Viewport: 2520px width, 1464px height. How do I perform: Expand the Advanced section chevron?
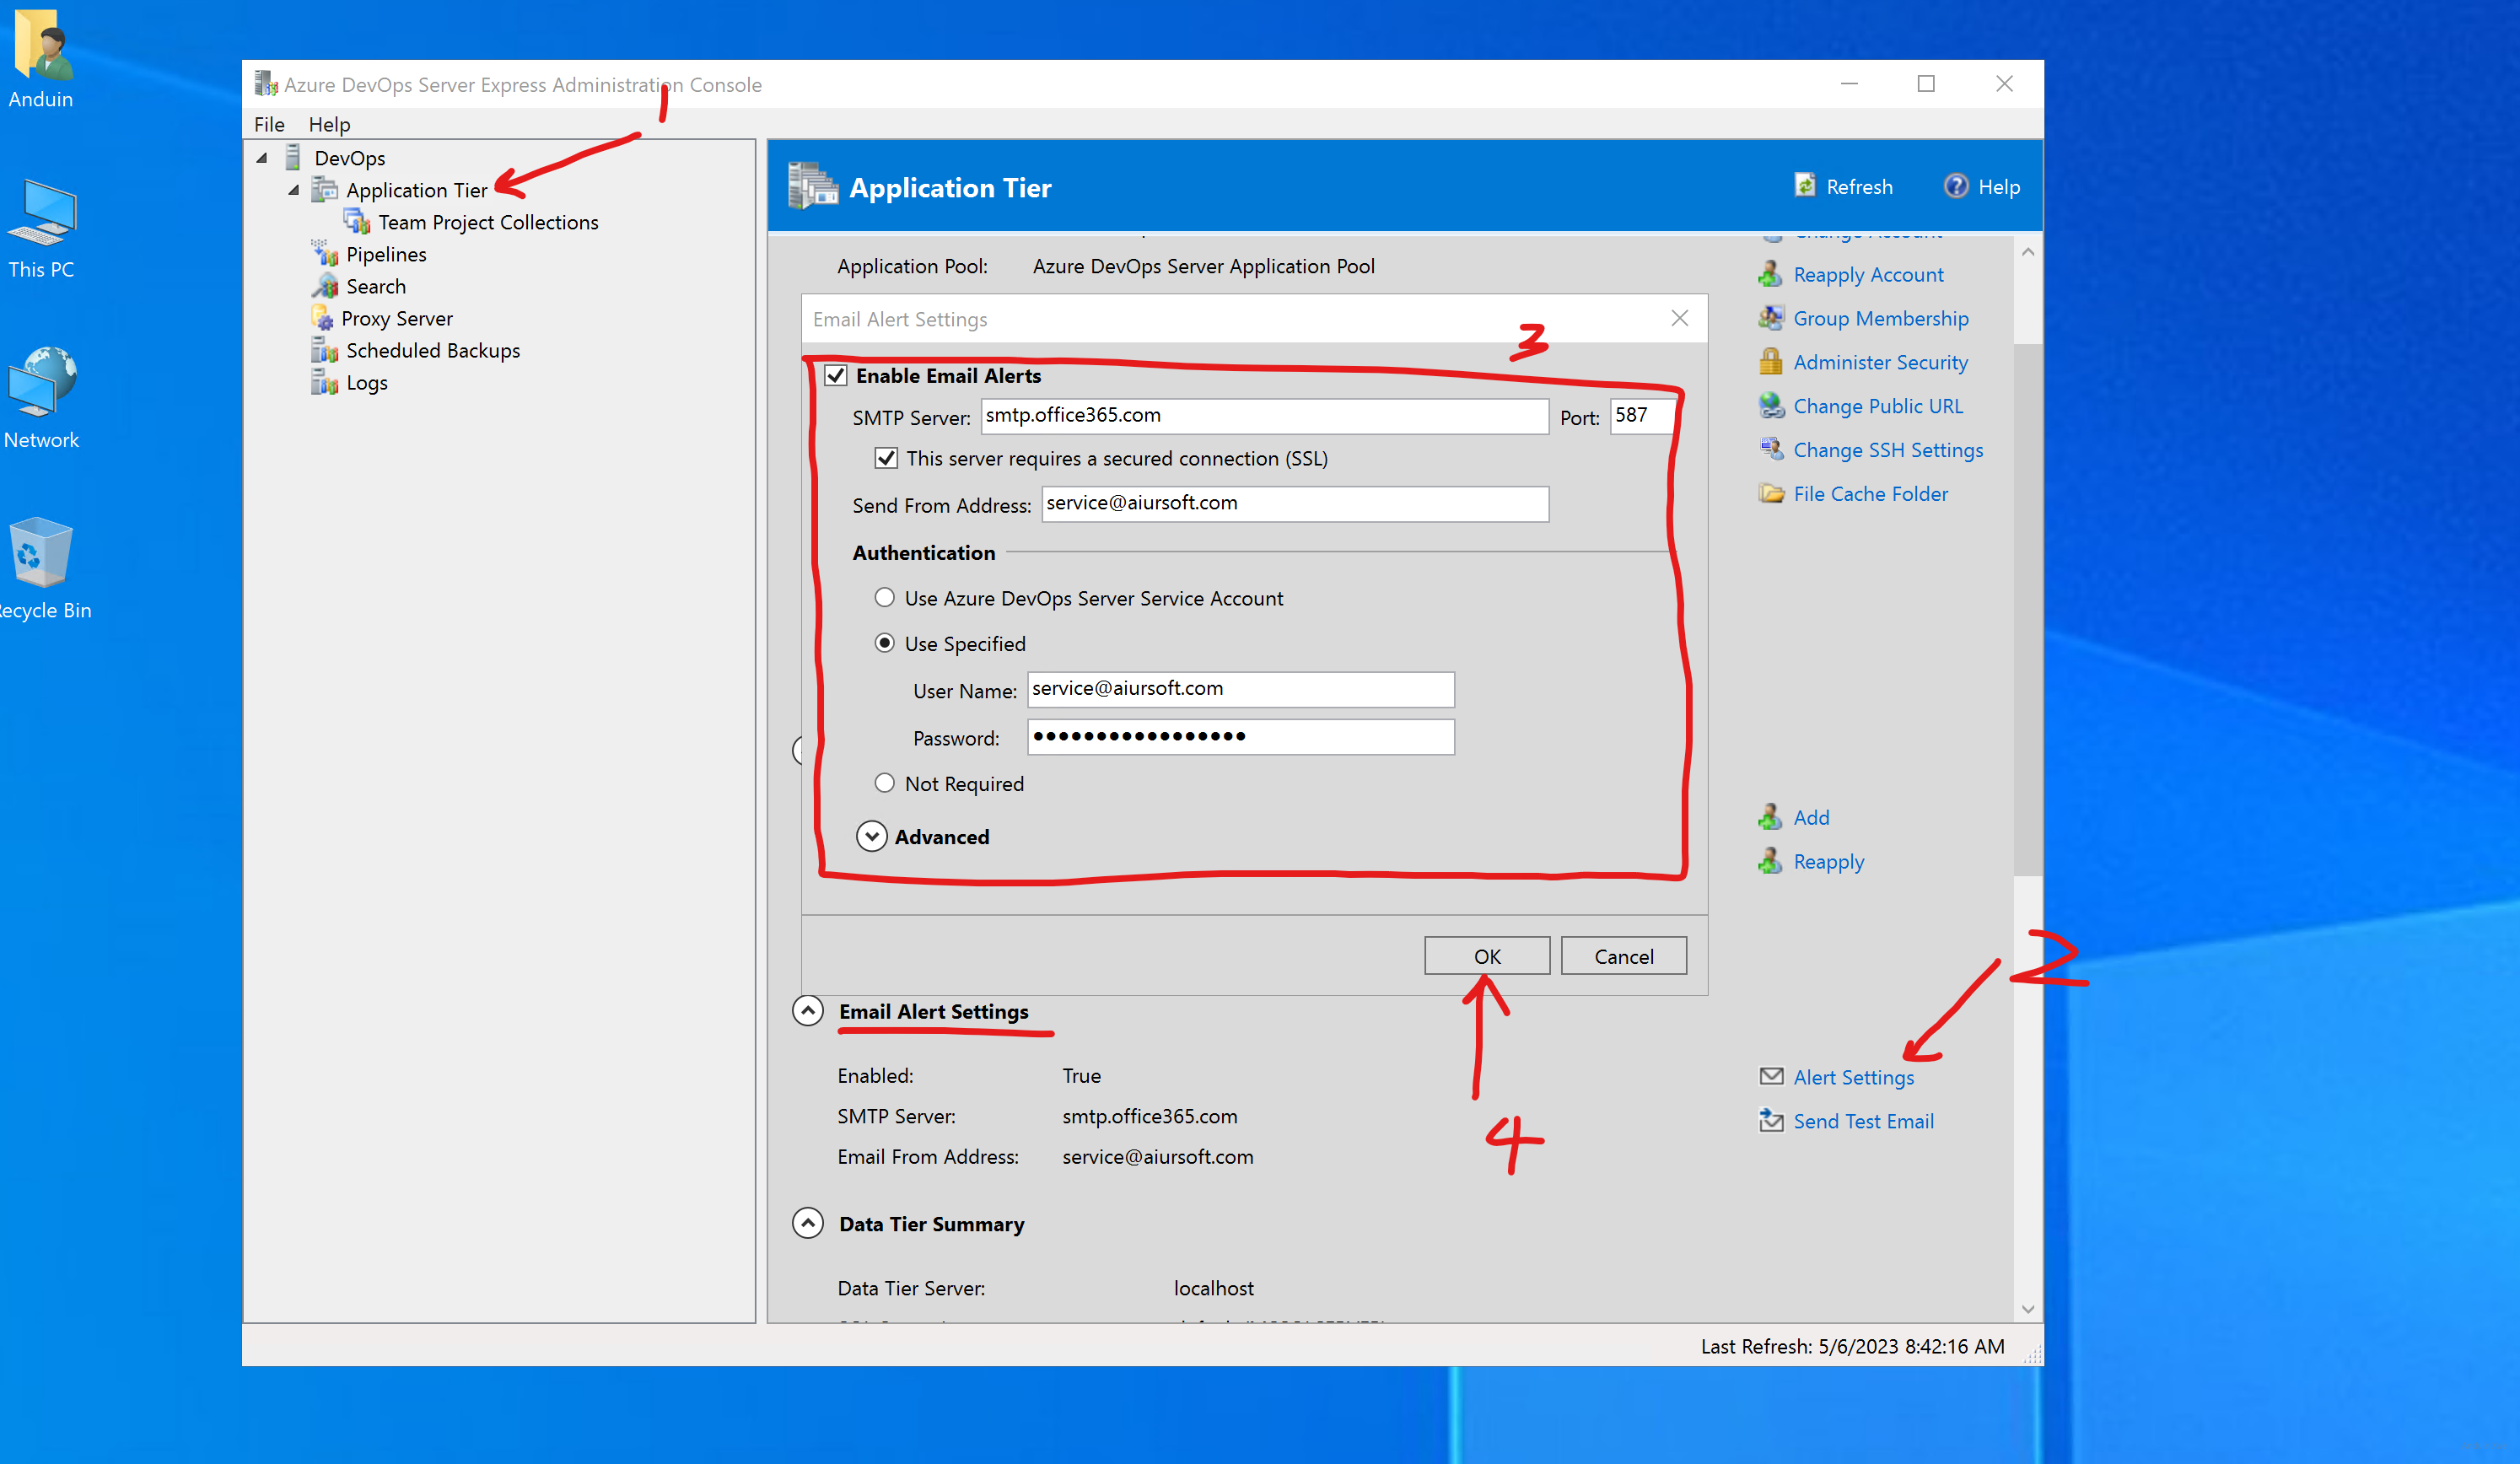[x=871, y=836]
